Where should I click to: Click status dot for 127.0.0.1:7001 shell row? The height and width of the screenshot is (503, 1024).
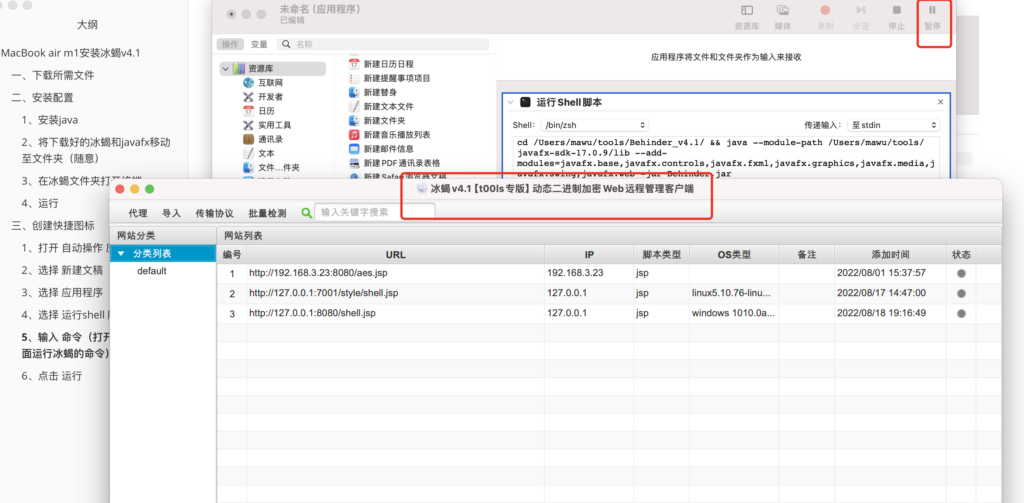click(961, 293)
